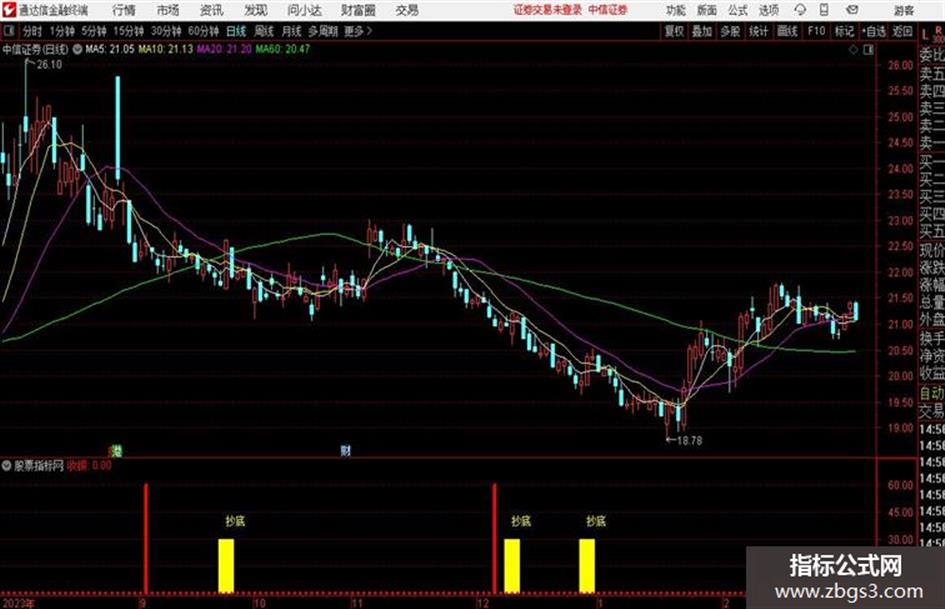Open the F10 company info button

[816, 31]
